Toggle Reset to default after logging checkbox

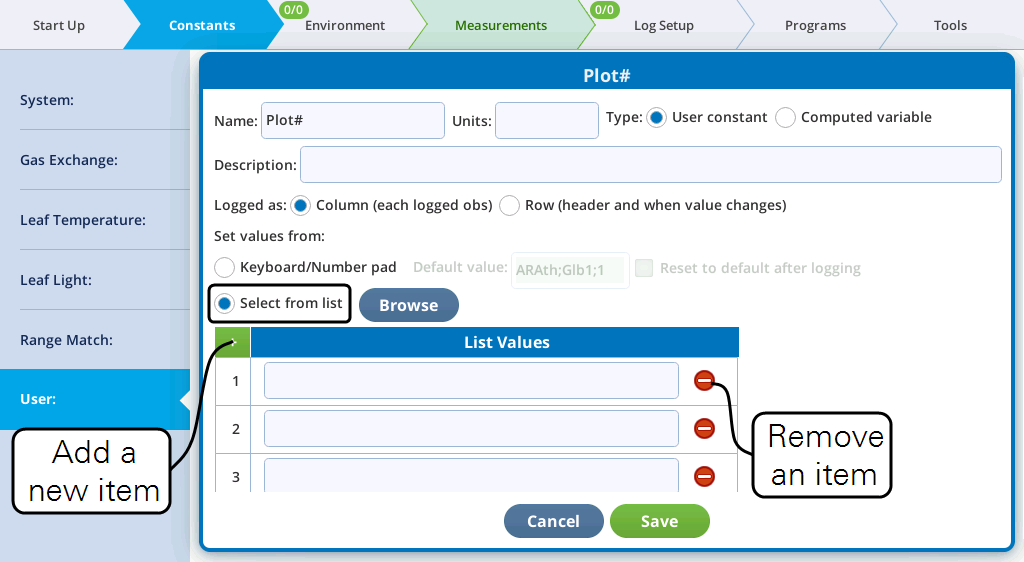644,268
